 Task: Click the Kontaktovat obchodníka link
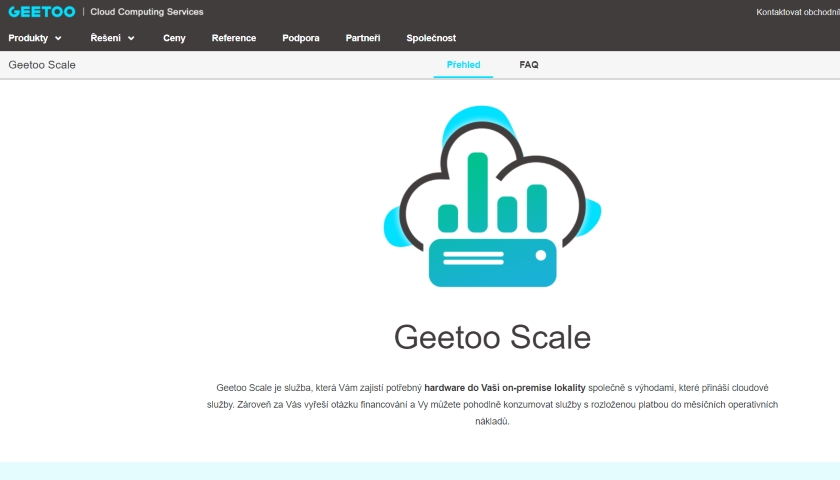(x=798, y=12)
